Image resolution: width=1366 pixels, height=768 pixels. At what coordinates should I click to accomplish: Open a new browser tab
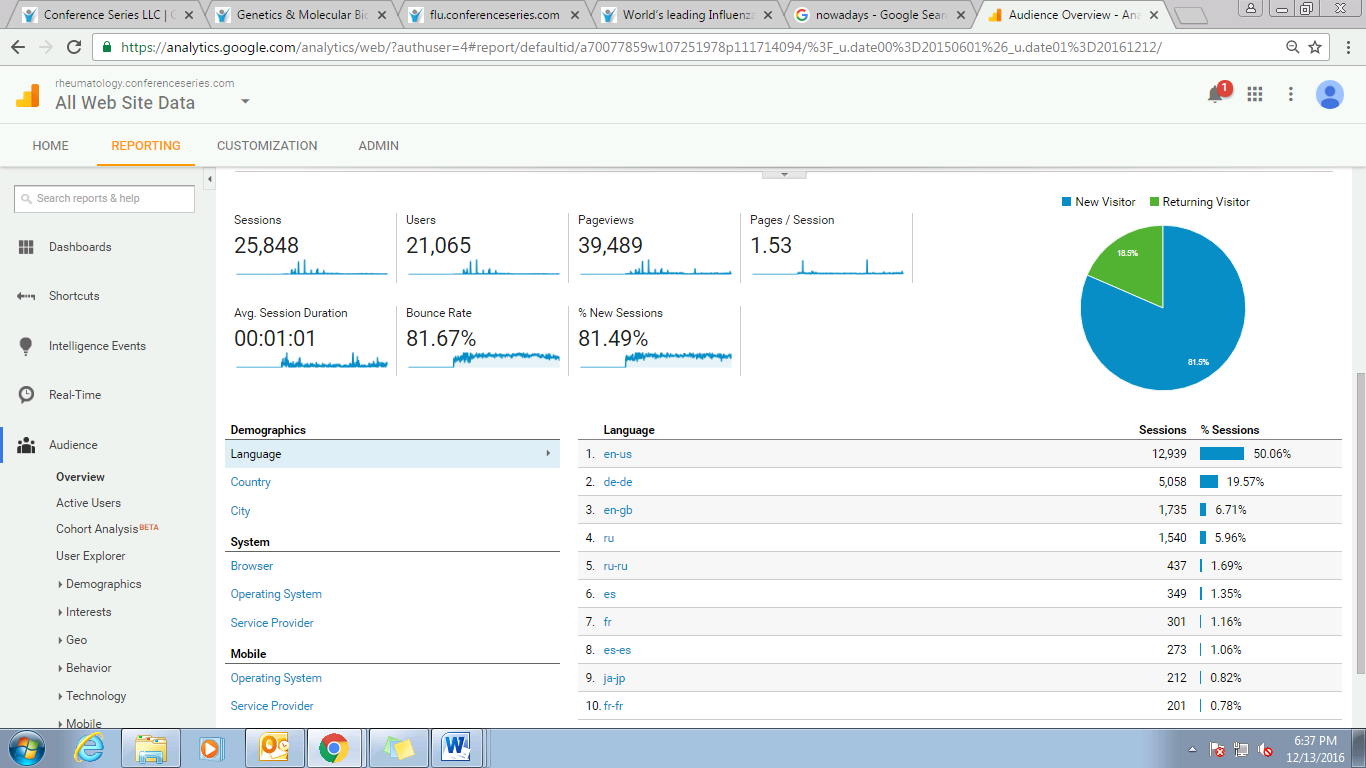tap(1191, 15)
